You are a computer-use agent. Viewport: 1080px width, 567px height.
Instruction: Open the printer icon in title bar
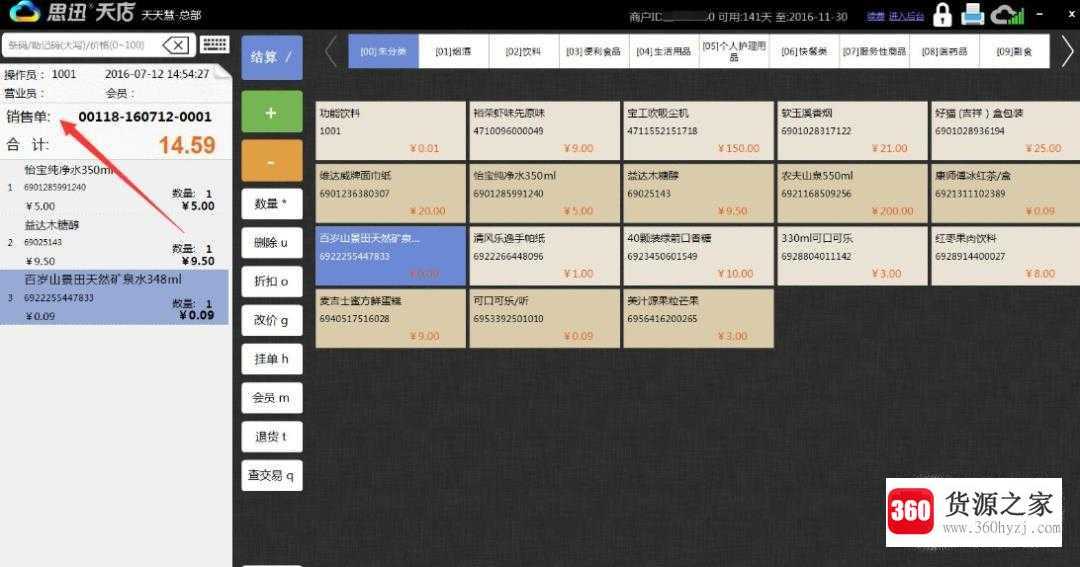point(973,14)
